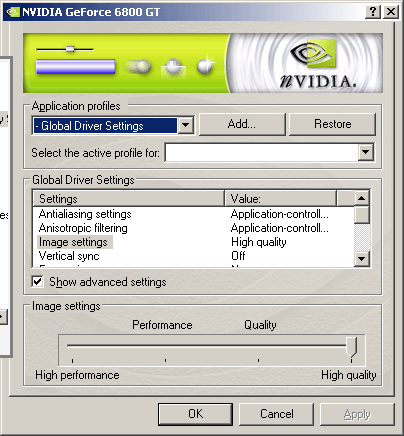
Task: Click the Cancel button
Action: pos(277,414)
